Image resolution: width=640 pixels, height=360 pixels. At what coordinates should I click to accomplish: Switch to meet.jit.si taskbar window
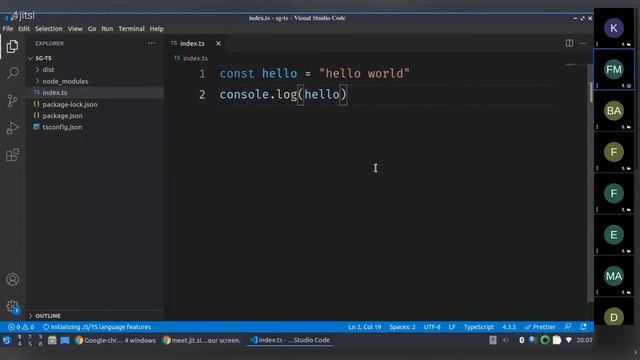point(202,340)
